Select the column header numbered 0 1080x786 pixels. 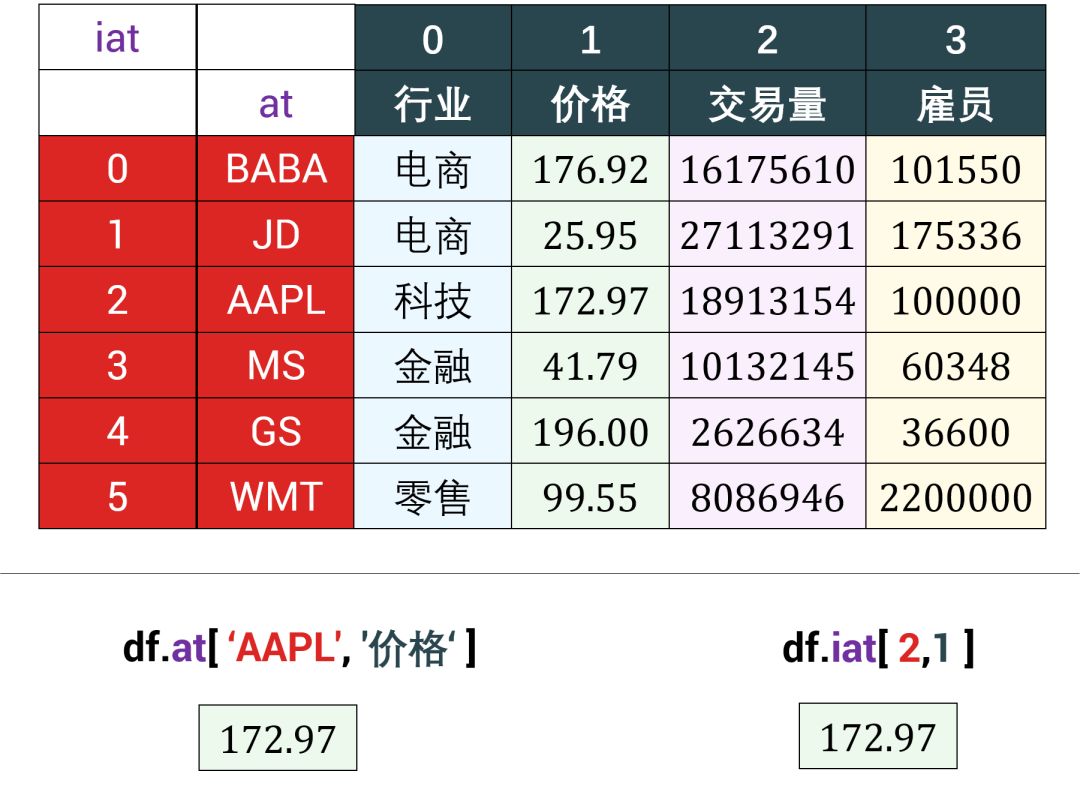tap(433, 40)
